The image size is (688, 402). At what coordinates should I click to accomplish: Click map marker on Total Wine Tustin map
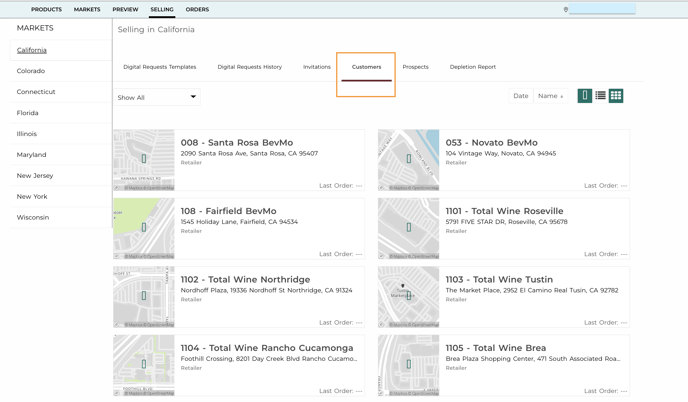pyautogui.click(x=408, y=296)
